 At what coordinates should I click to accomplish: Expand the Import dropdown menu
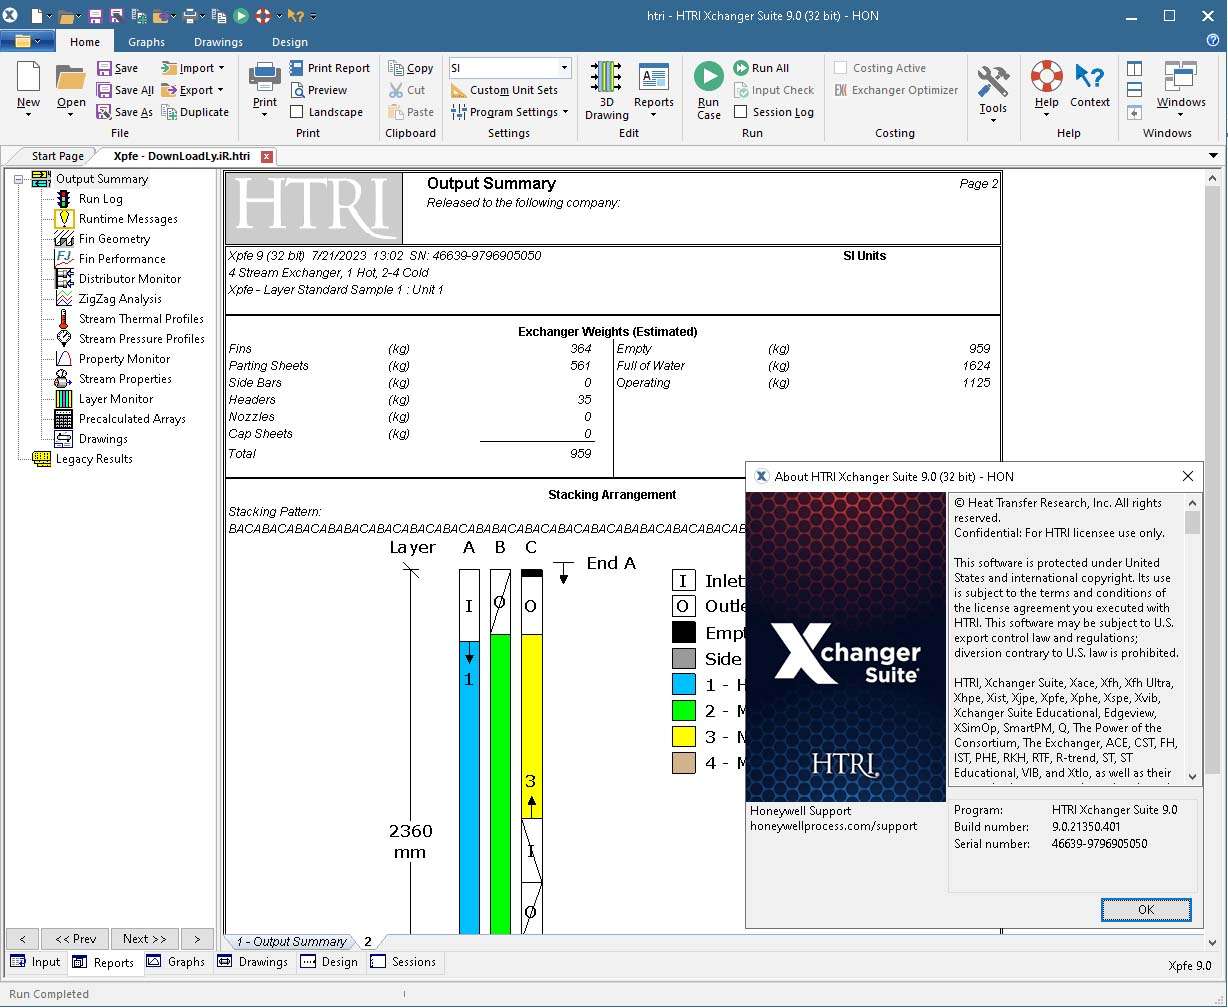(220, 68)
